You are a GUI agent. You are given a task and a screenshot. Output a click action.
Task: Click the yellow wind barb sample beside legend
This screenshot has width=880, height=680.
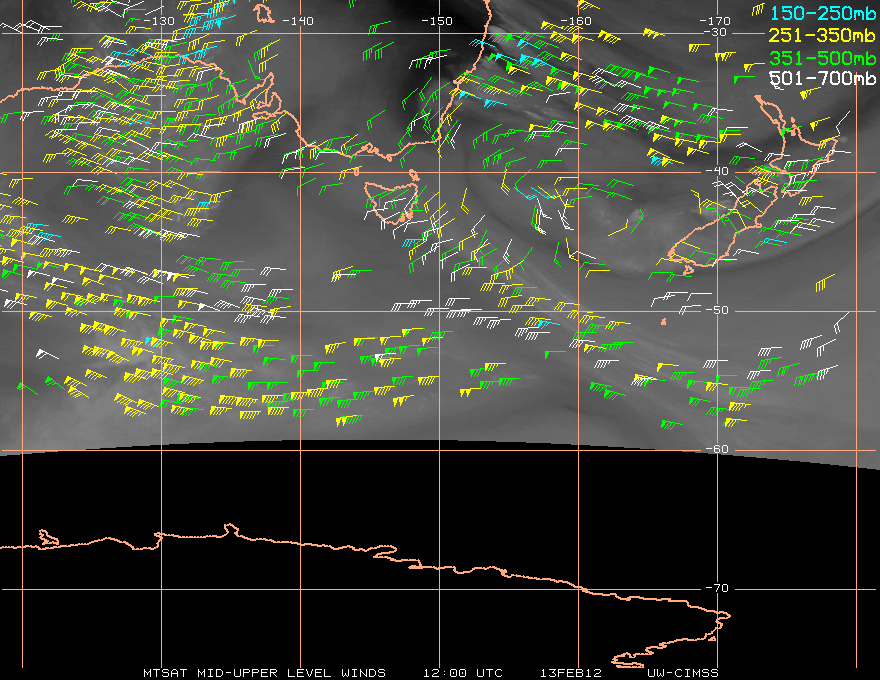[758, 10]
